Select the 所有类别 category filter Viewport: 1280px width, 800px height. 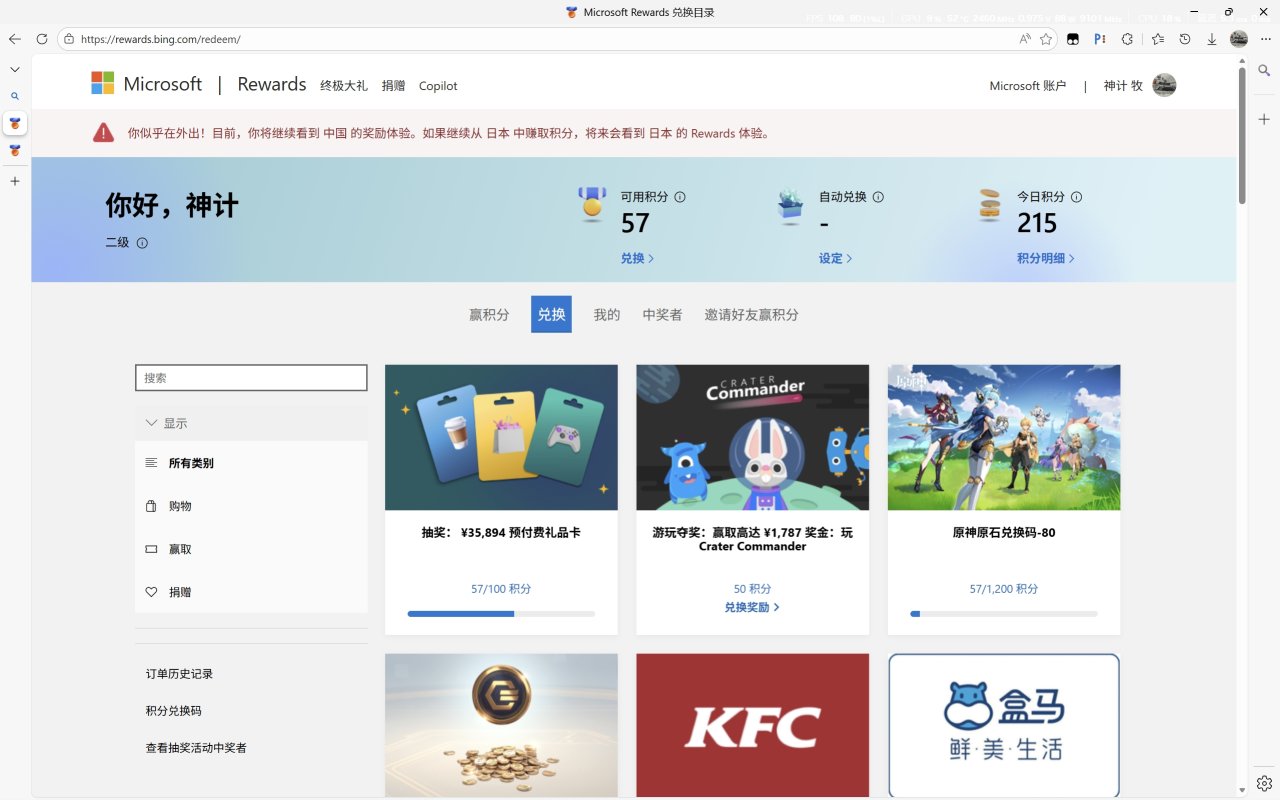pyautogui.click(x=251, y=463)
